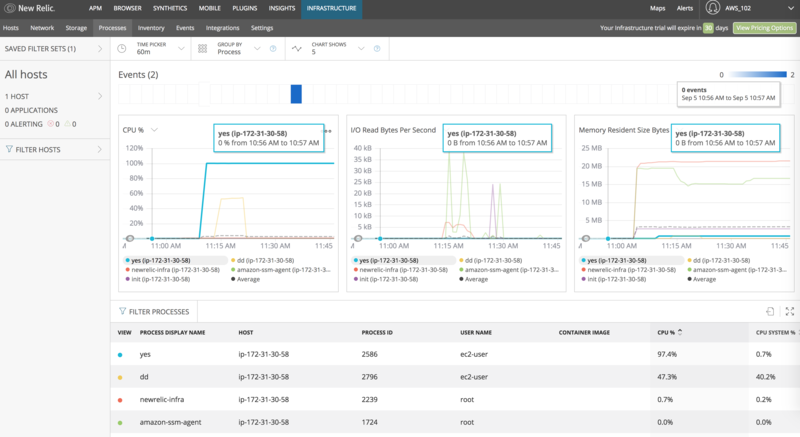Sort by User Name column header
Image resolution: width=800 pixels, height=437 pixels.
coord(476,332)
